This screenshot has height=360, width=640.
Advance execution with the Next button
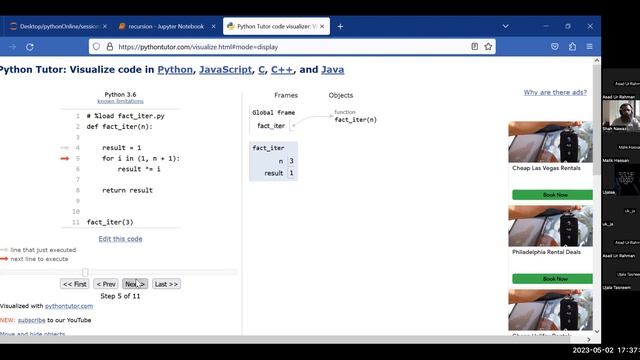135,284
